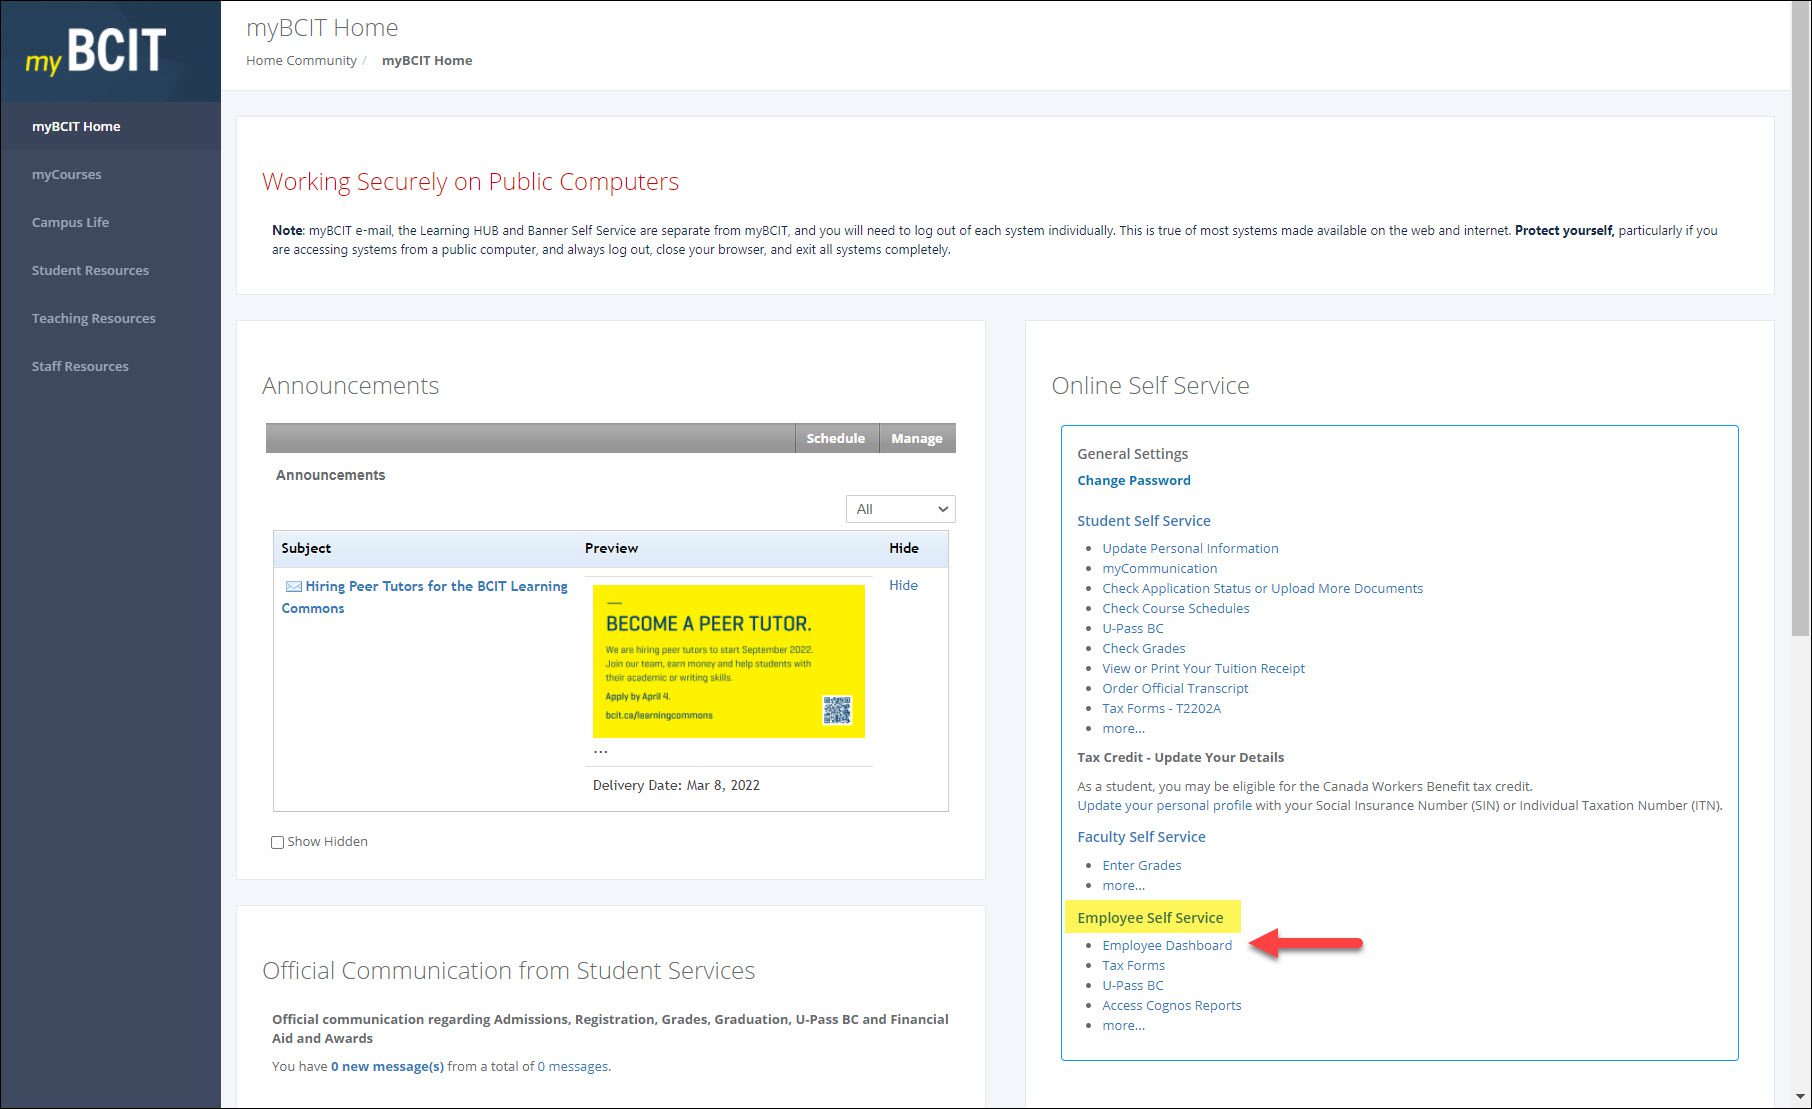Expand more options under Faculty Self Service

click(1122, 885)
